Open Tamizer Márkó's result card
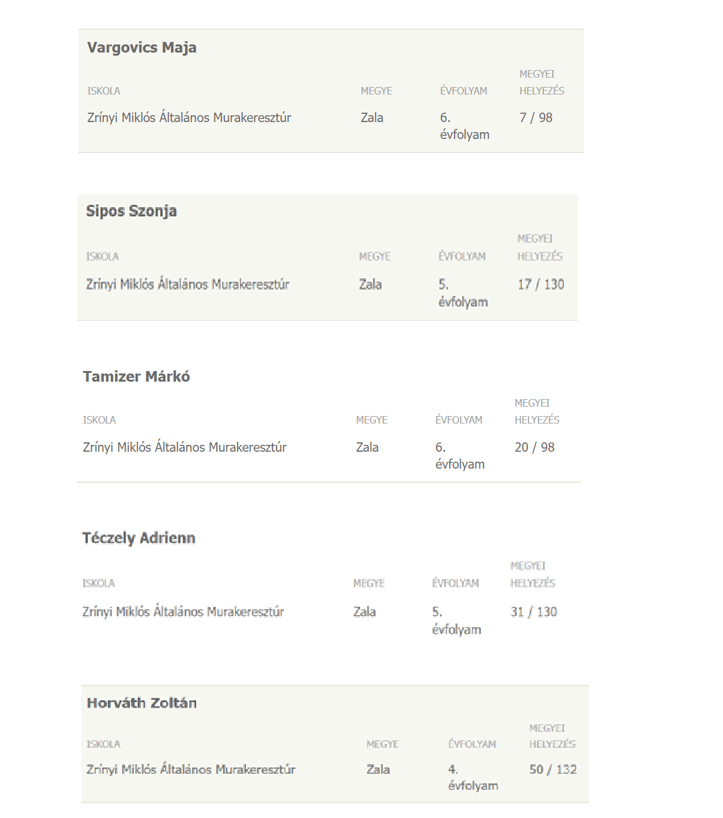This screenshot has height=818, width=723. click(x=329, y=422)
